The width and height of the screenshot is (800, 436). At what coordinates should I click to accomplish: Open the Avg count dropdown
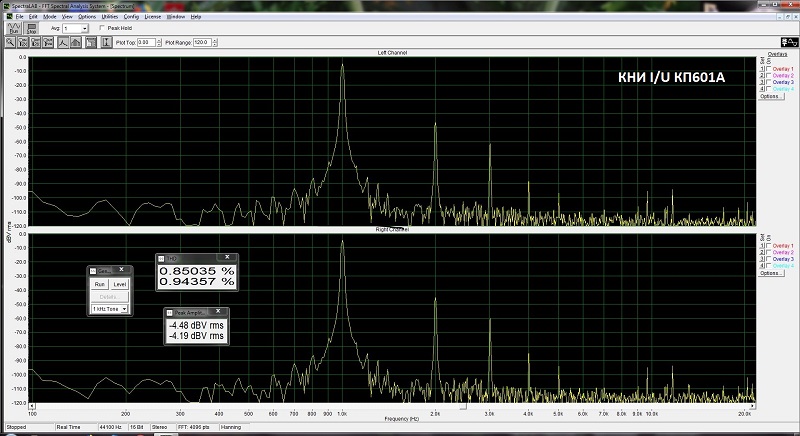tap(84, 29)
